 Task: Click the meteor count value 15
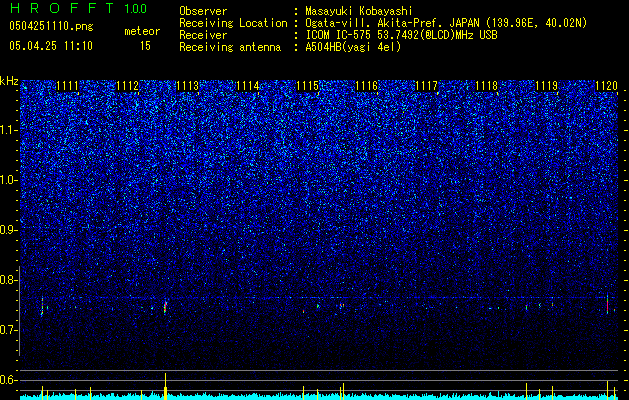point(145,46)
